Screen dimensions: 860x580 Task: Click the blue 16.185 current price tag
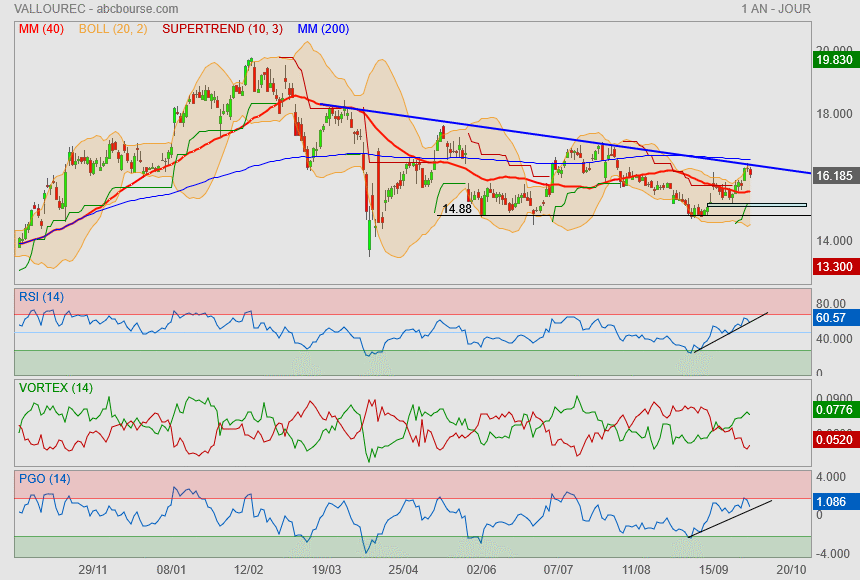click(x=833, y=176)
